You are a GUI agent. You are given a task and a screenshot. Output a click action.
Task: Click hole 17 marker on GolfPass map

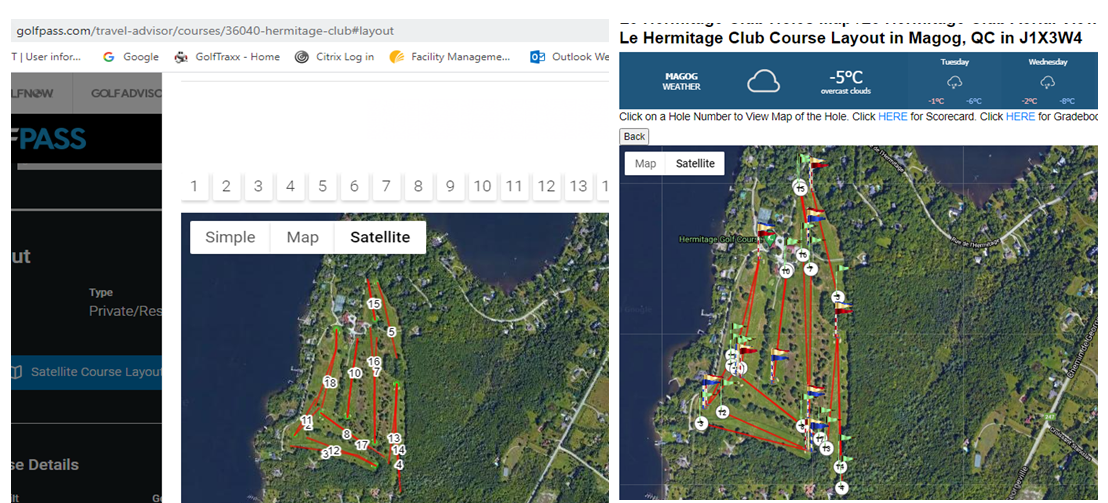click(x=362, y=445)
